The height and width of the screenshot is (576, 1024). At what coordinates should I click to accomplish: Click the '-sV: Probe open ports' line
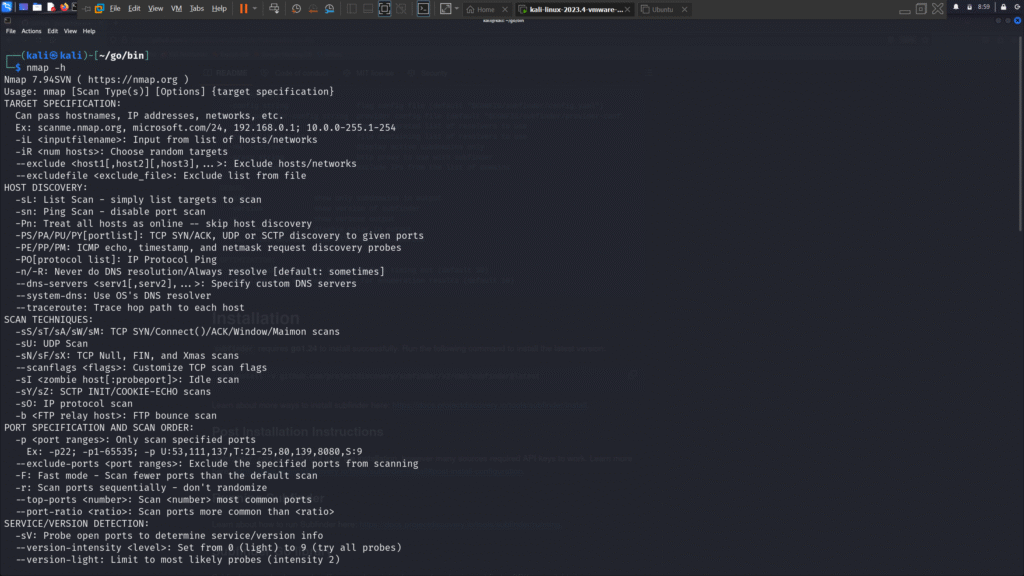169,536
